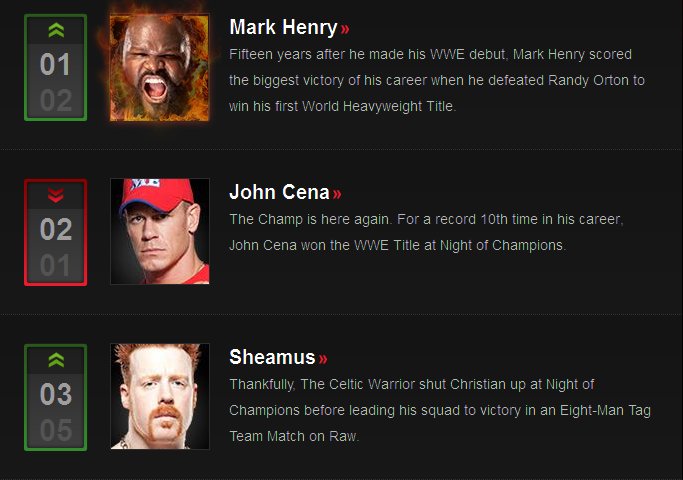
Task: Click Sheamus's Eight-Man Tag description text
Action: pyautogui.click(x=440, y=410)
